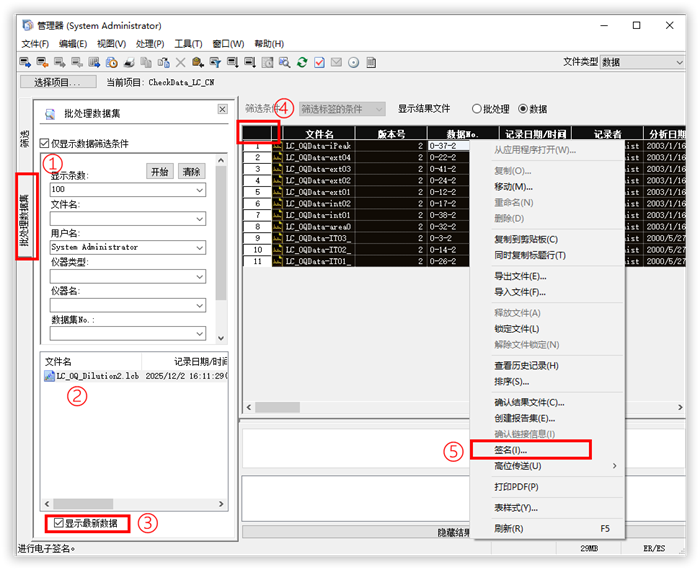Open the 工具(T) menu

[x=188, y=44]
